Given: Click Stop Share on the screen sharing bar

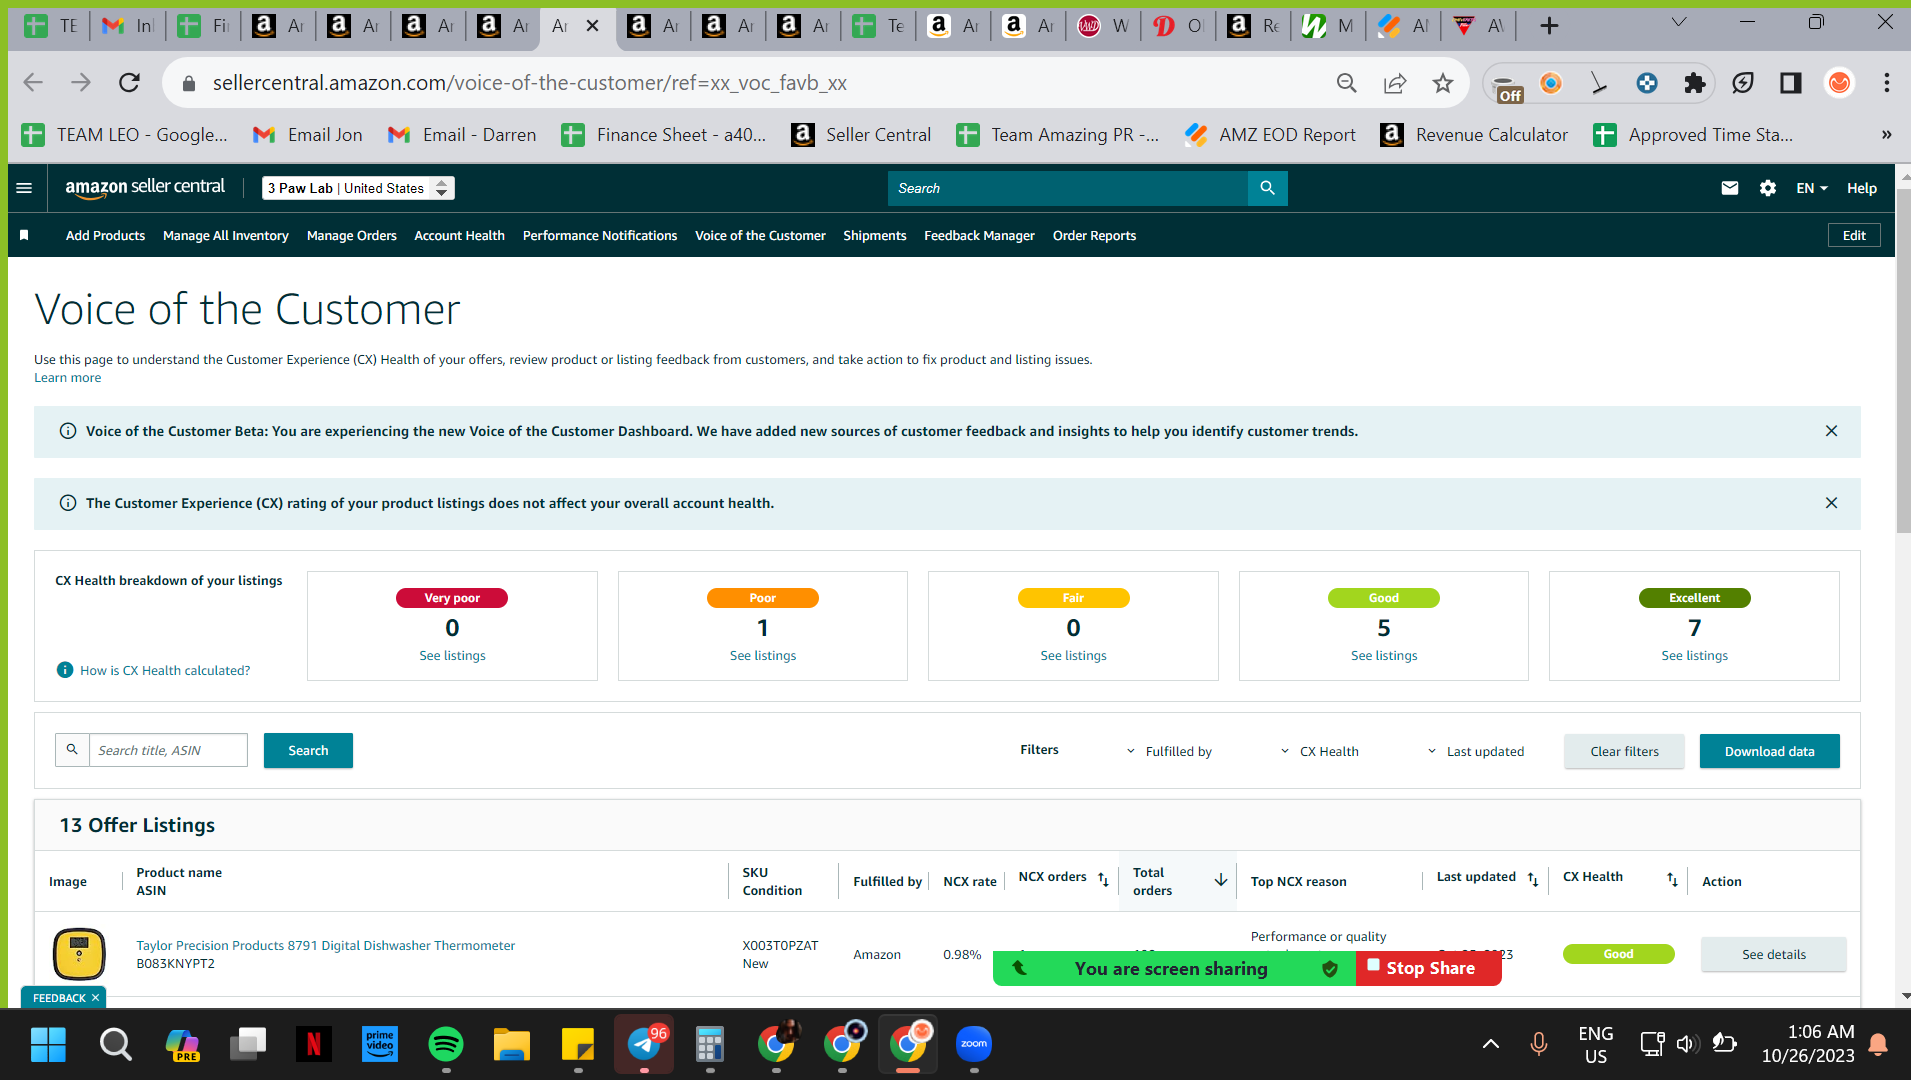Looking at the screenshot, I should (1429, 968).
